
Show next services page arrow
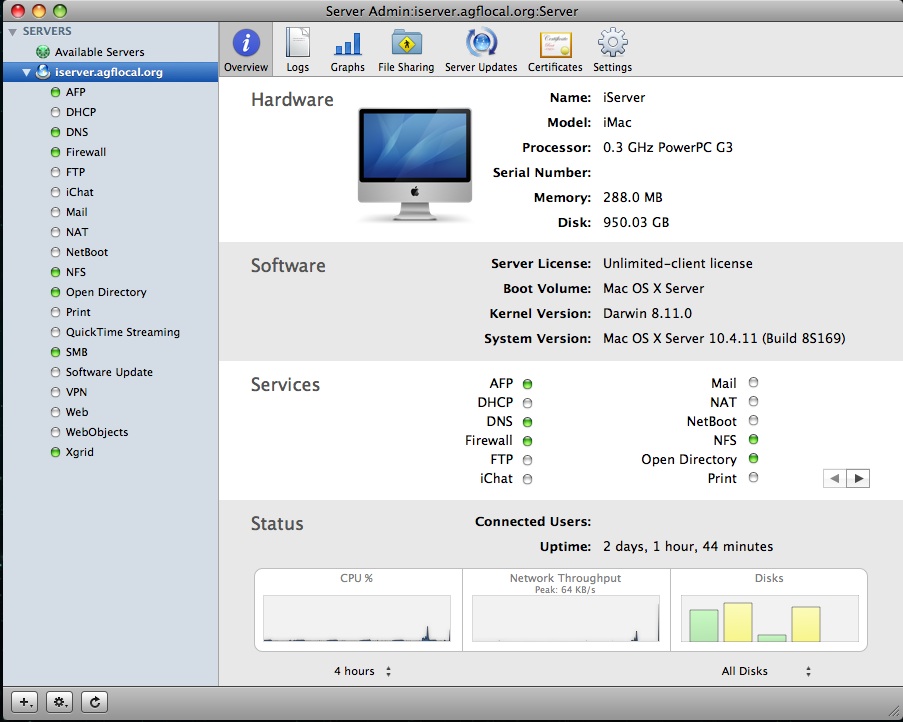pyautogui.click(x=858, y=478)
